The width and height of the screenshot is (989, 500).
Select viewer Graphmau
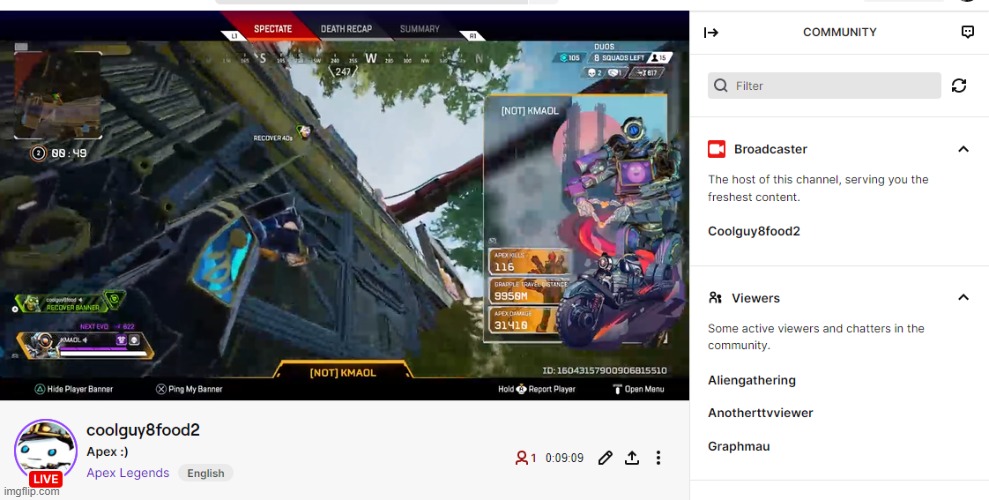[x=739, y=446]
